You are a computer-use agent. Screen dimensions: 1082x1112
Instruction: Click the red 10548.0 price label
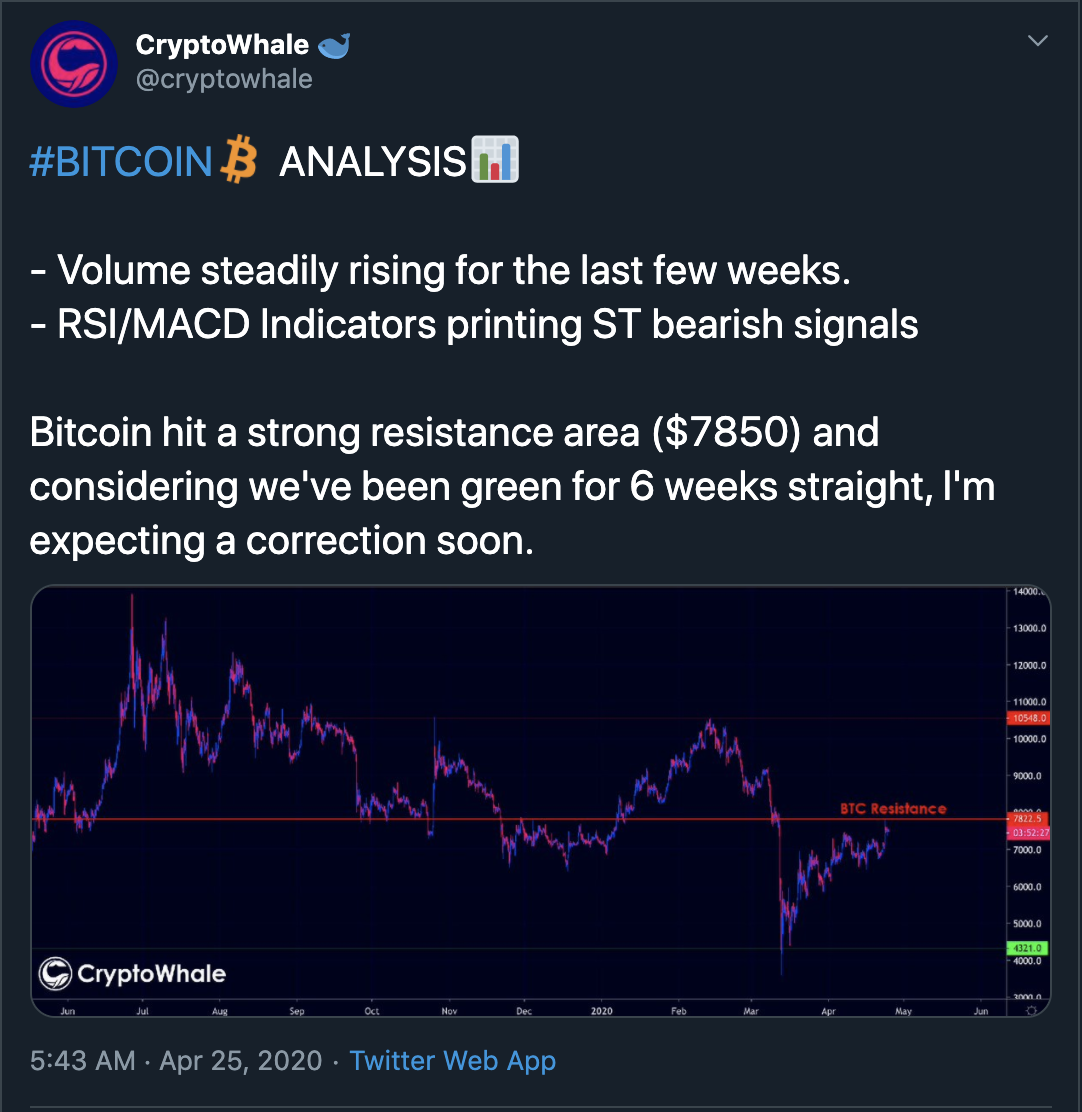(1028, 717)
